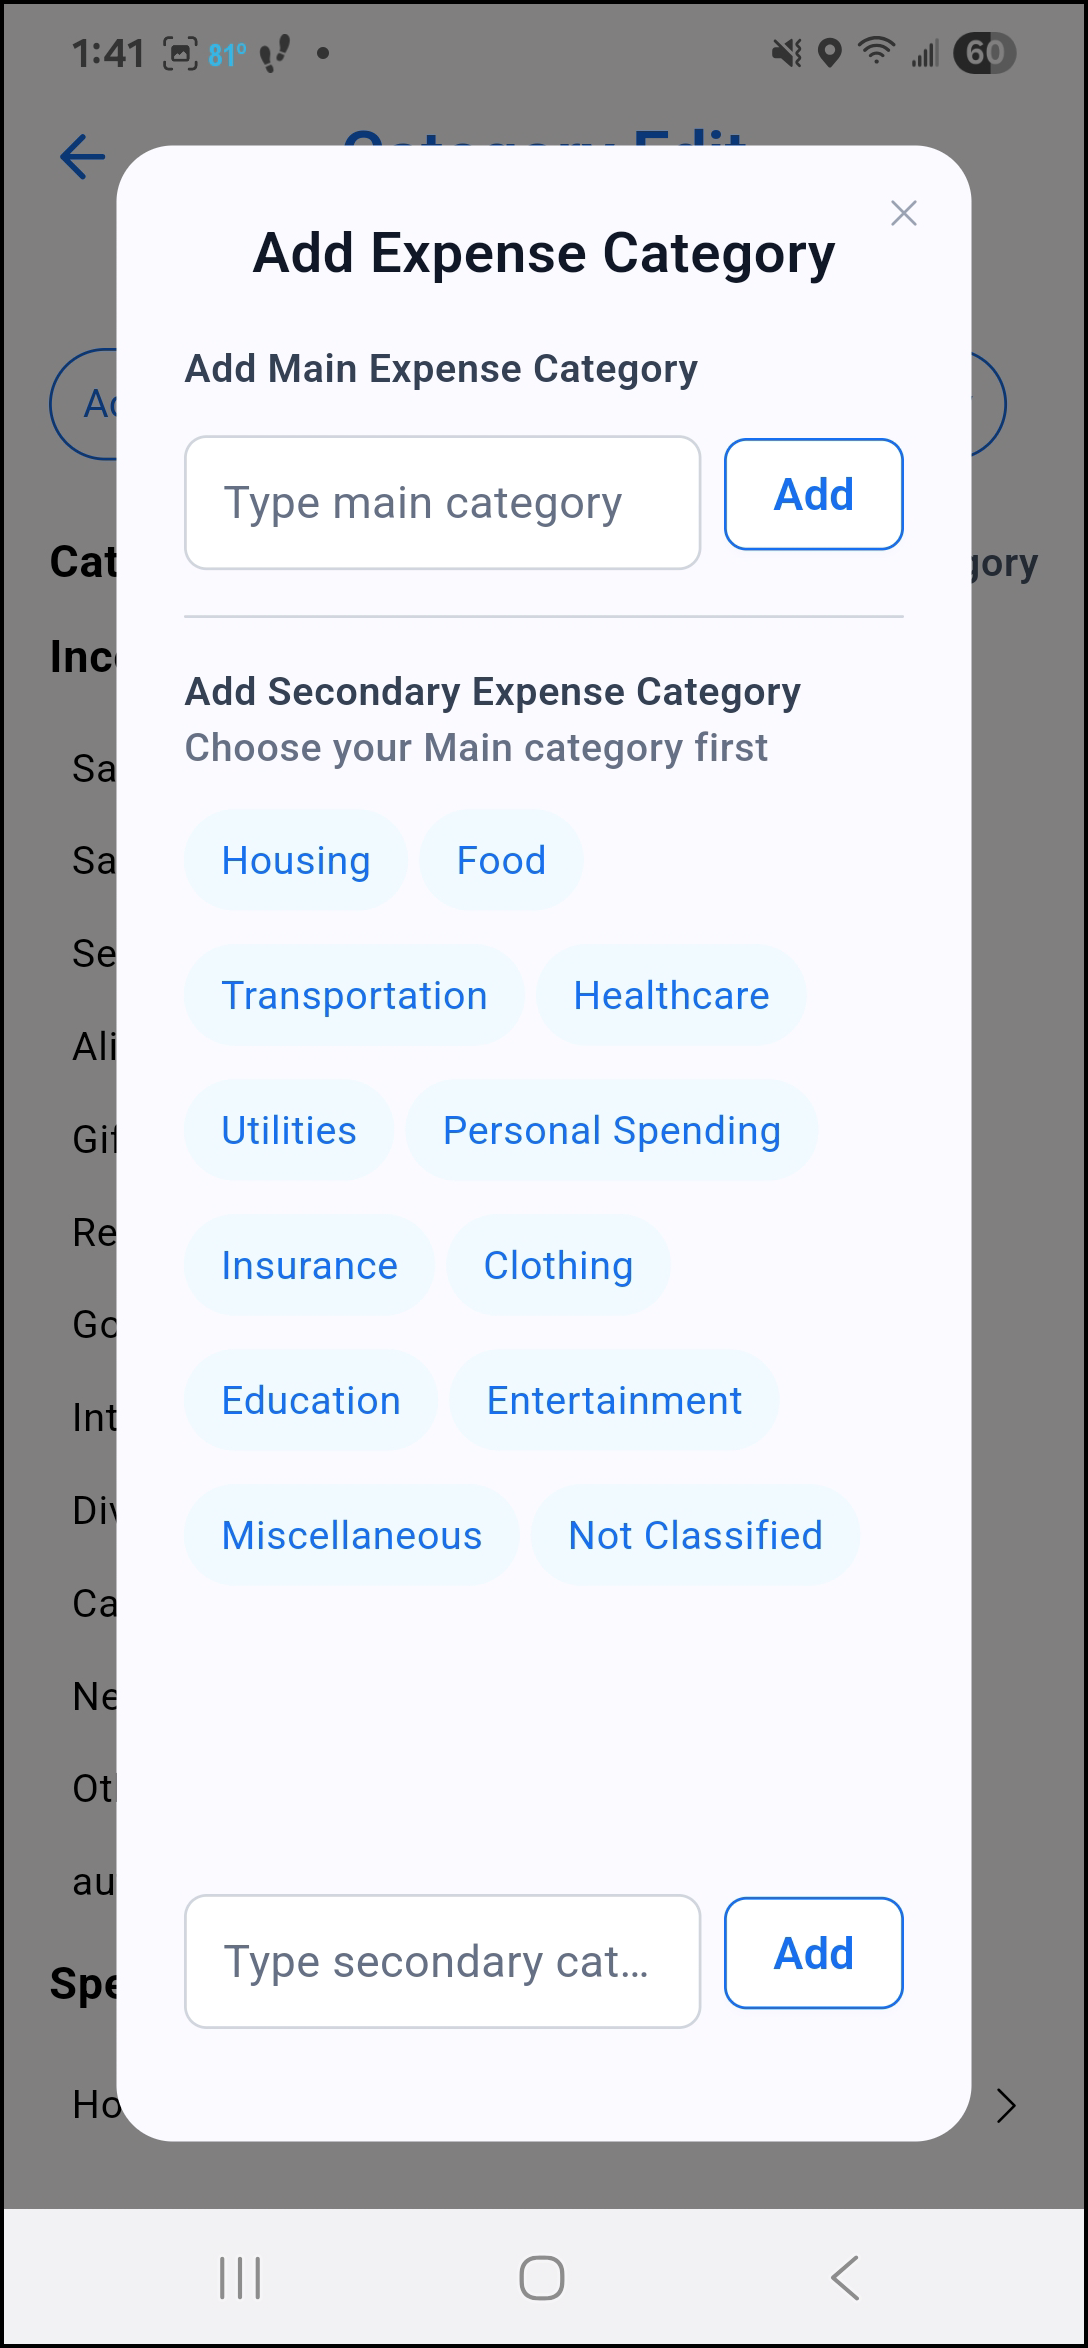Focus the Type main category field
1088x2348 pixels.
[x=443, y=502]
